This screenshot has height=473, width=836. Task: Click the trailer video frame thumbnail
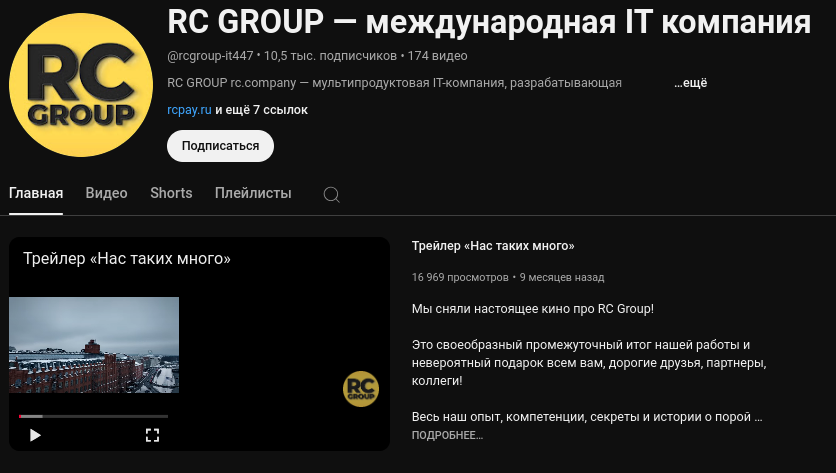(x=94, y=345)
